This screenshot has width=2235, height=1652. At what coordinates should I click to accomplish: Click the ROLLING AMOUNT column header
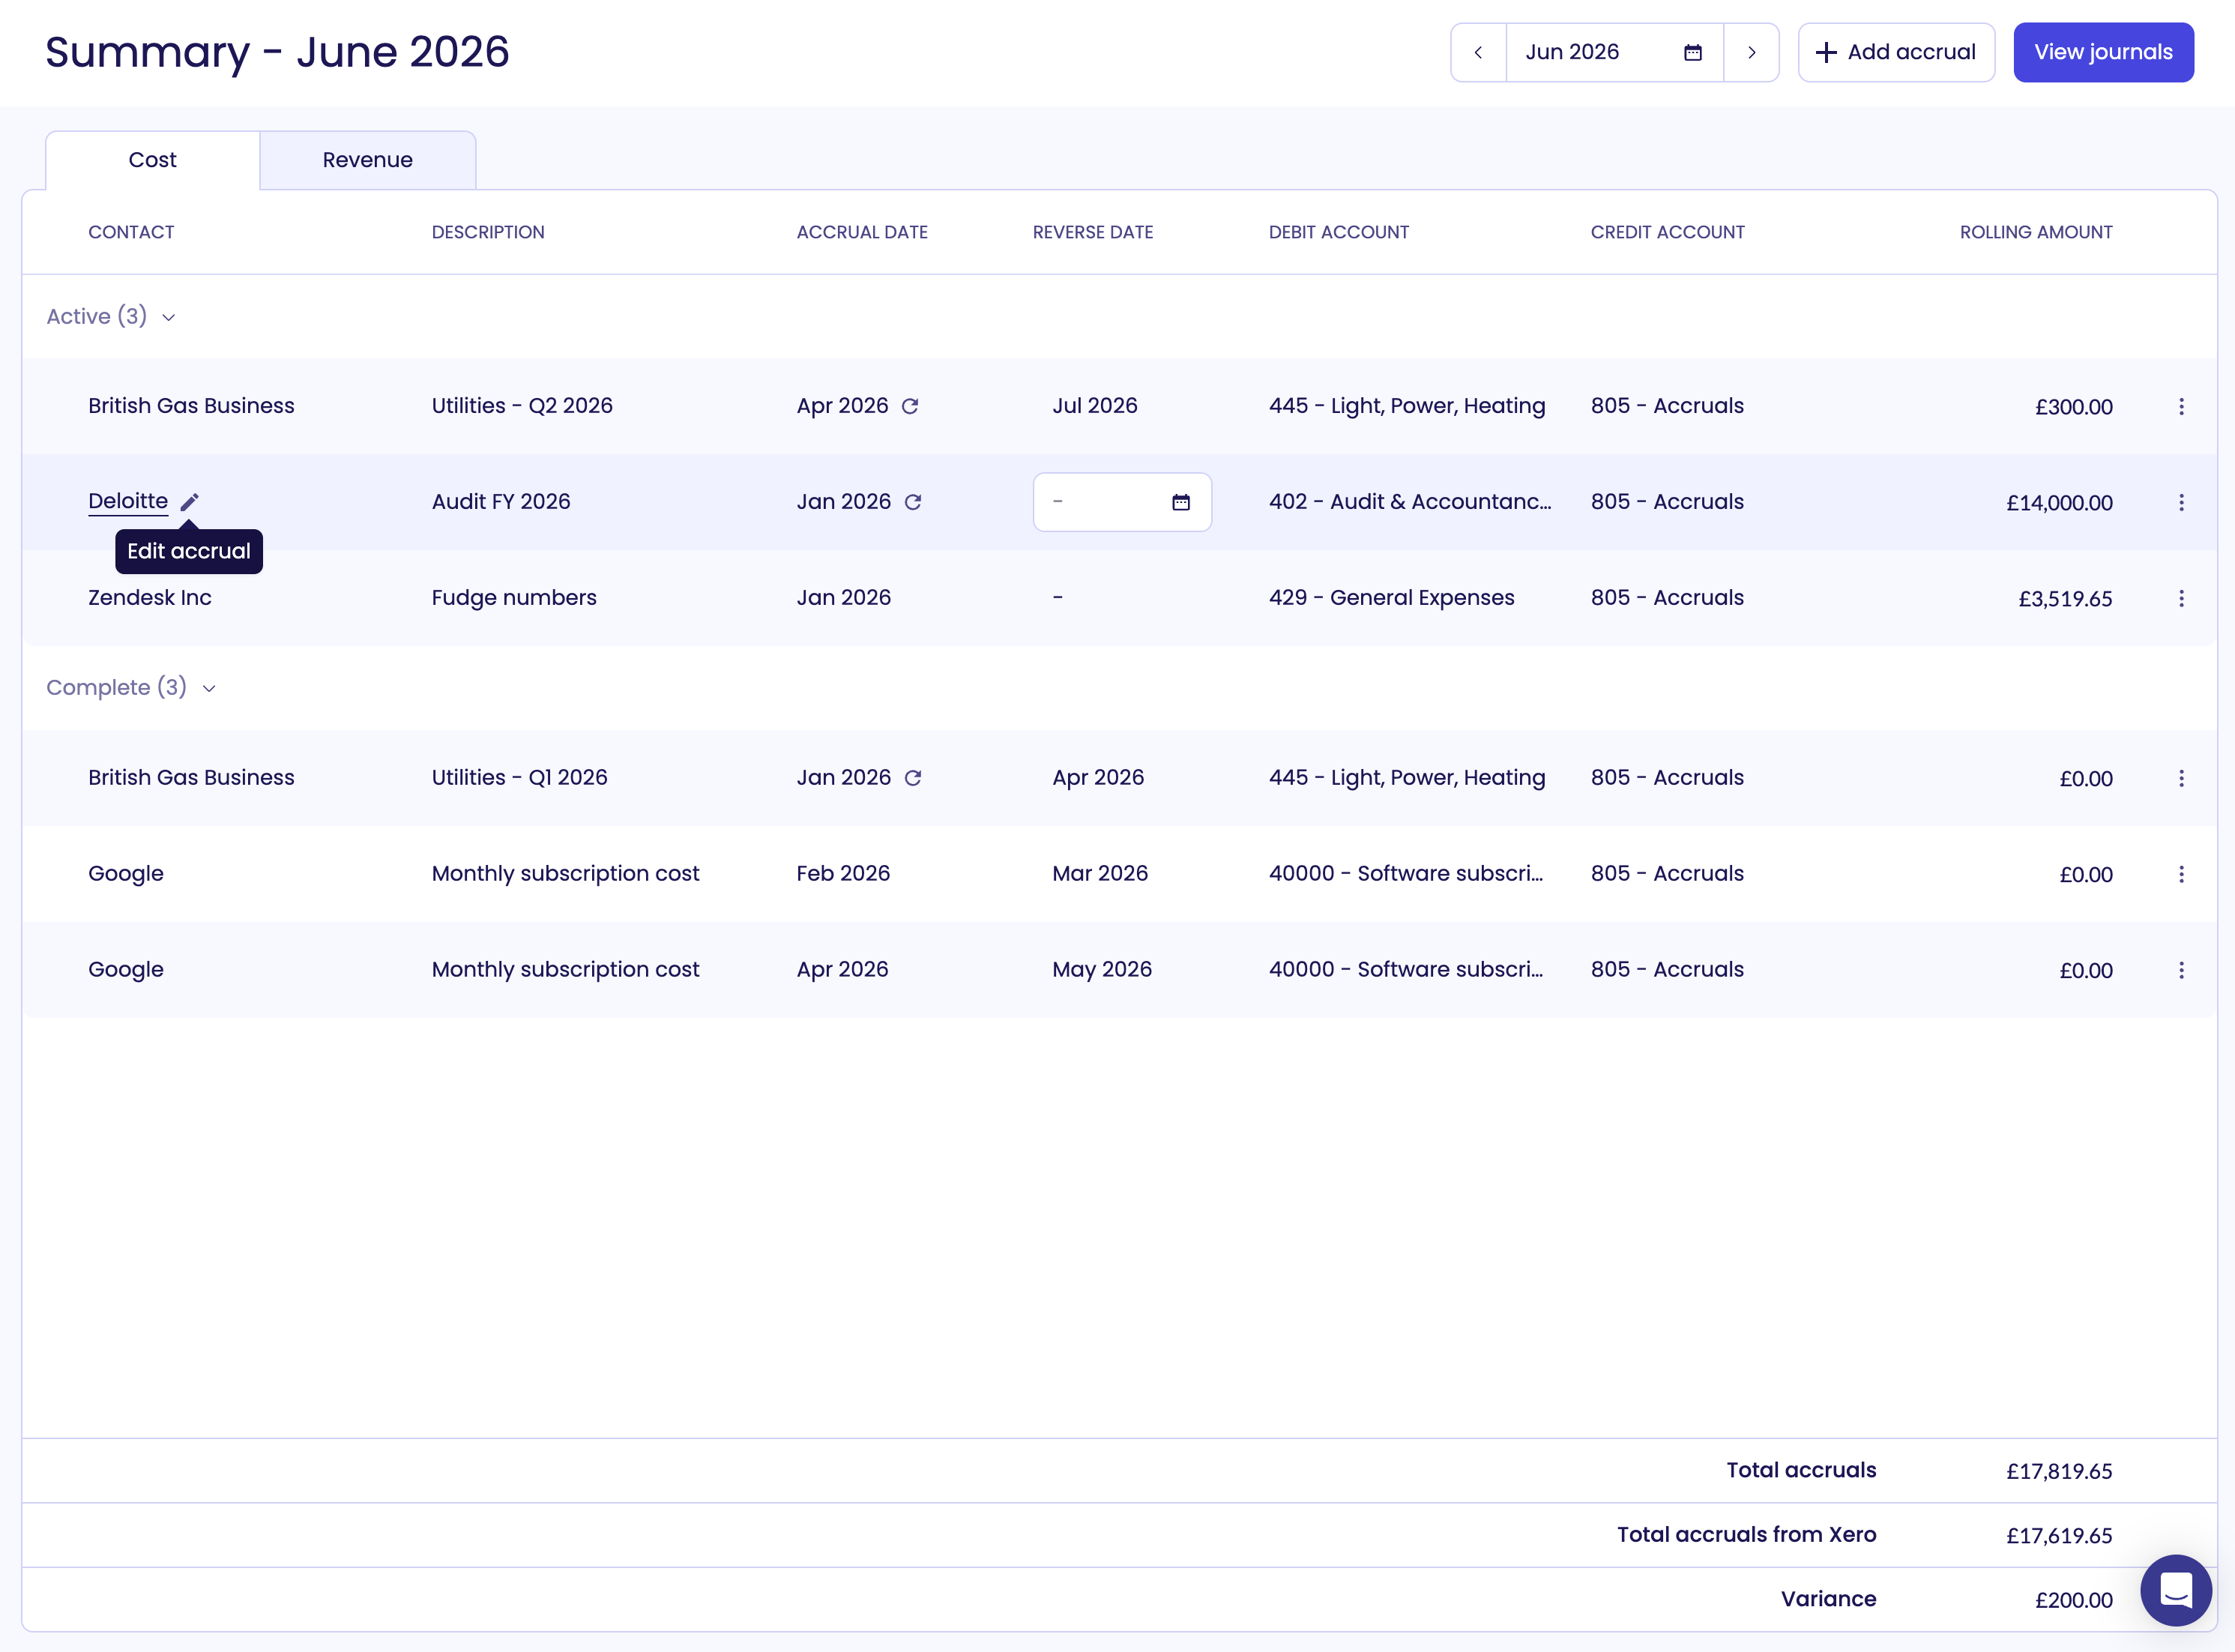point(2036,232)
